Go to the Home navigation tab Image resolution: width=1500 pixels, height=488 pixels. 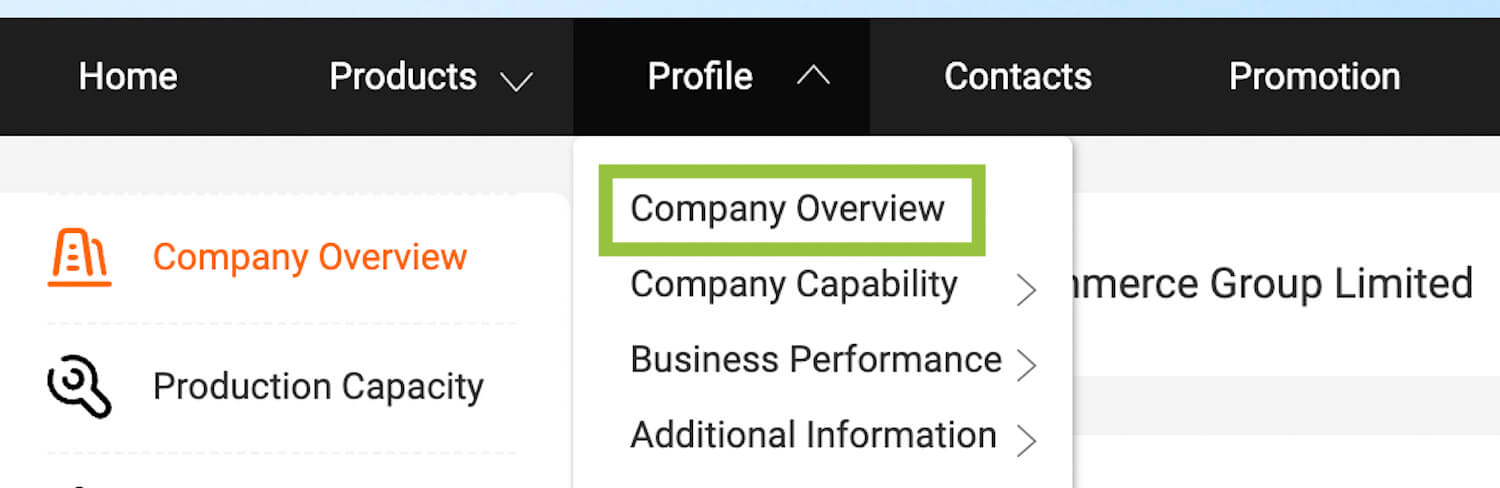[x=128, y=77]
